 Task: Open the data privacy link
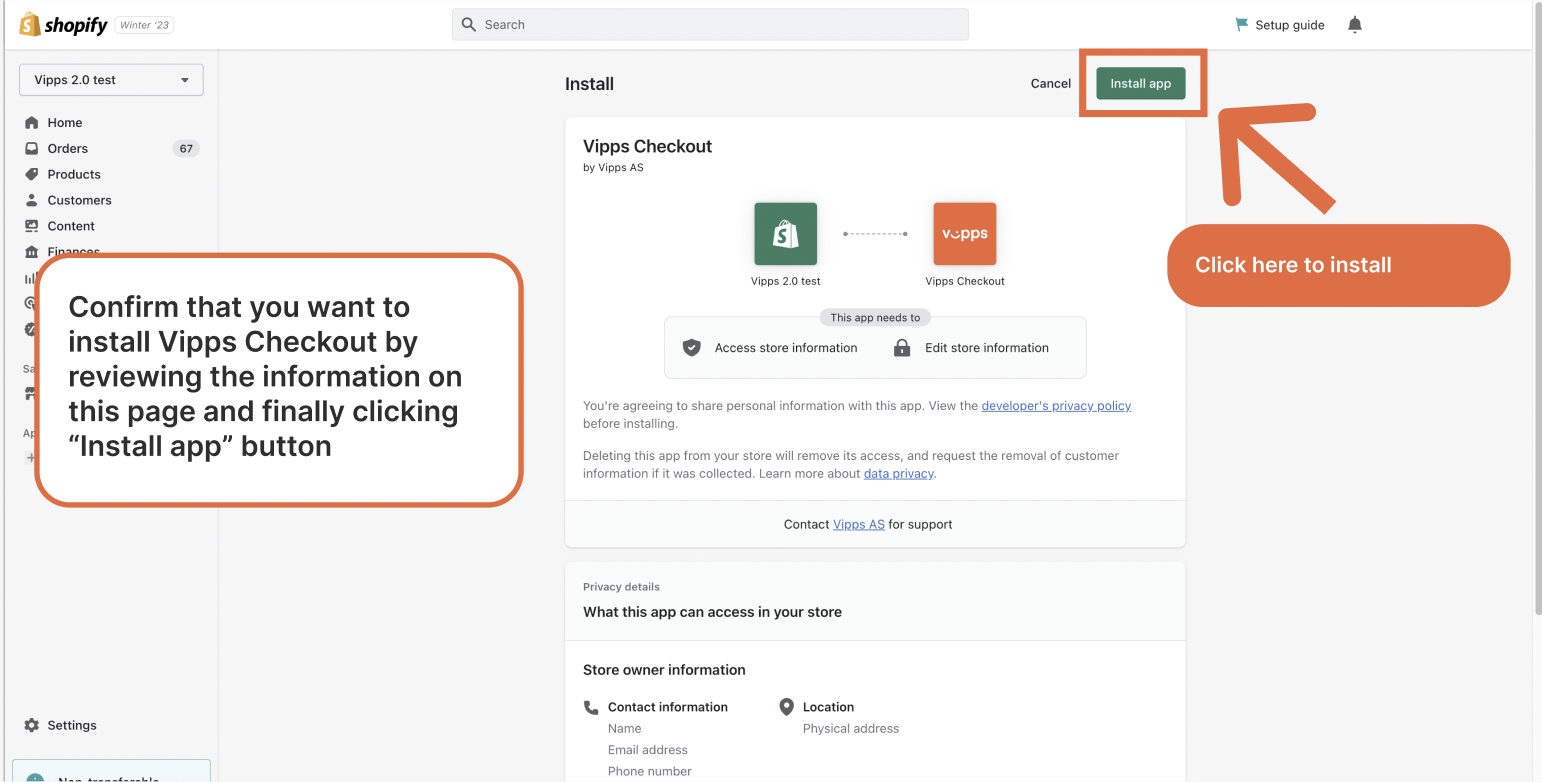click(898, 474)
